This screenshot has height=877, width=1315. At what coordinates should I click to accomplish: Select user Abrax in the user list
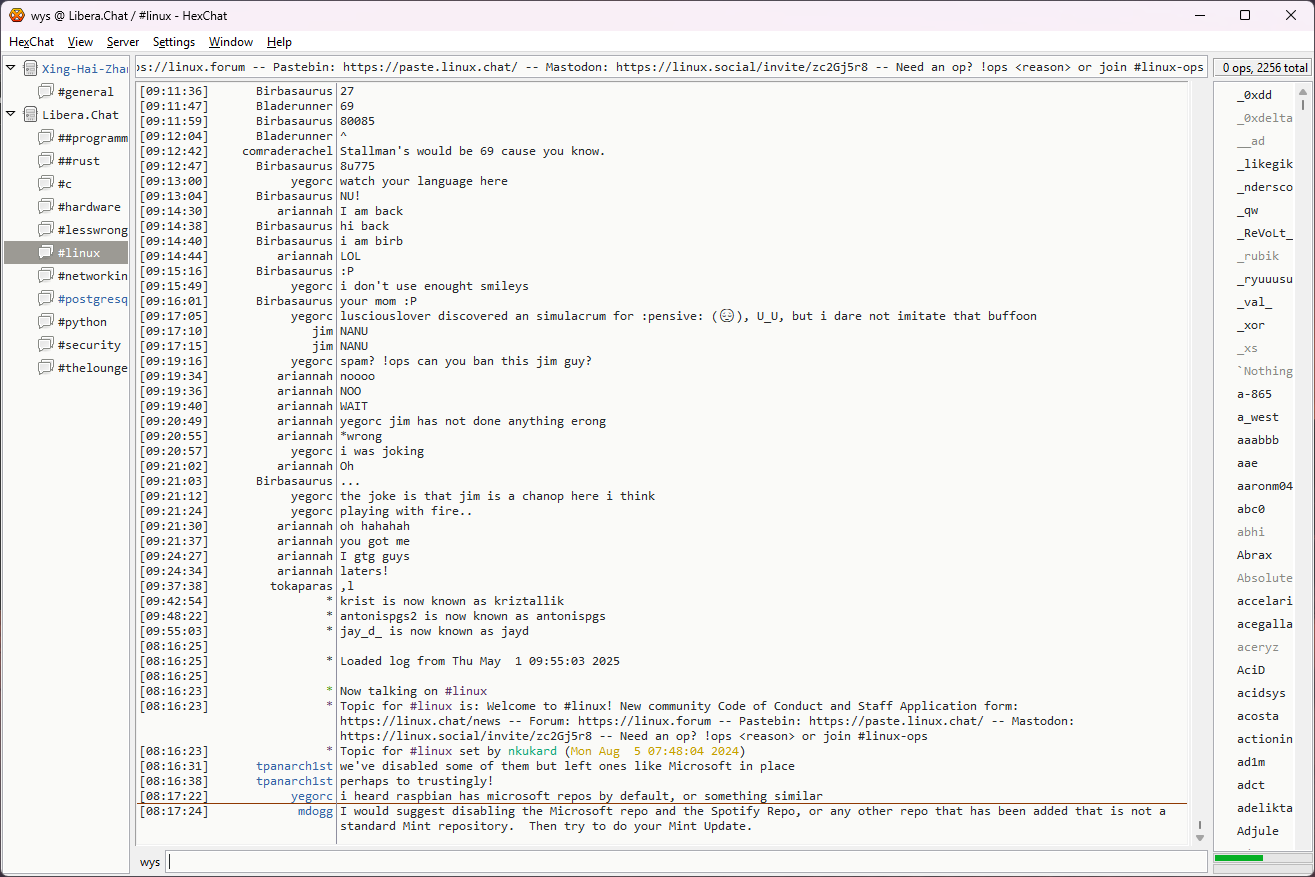1254,555
